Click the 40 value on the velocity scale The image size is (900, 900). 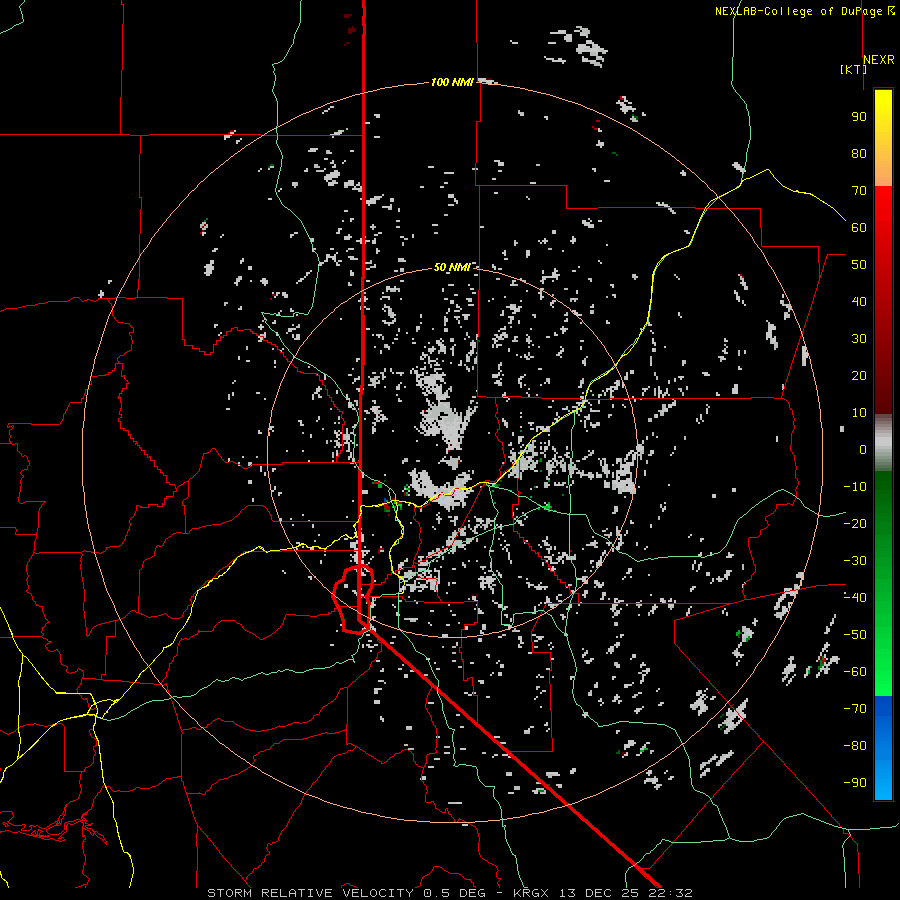(859, 302)
